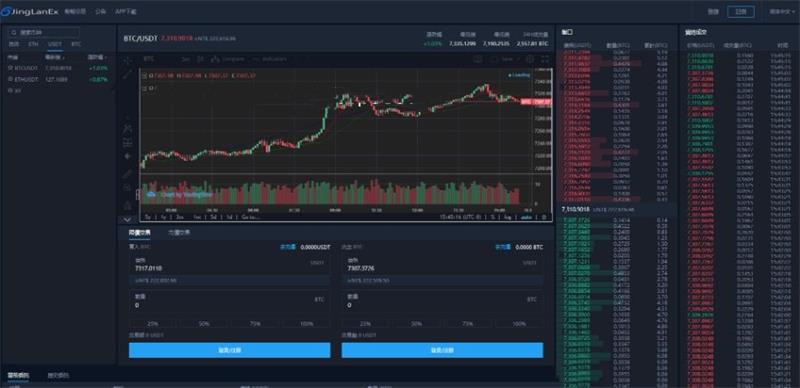Viewport: 800px width, 388px height.
Task: Open the price axis settings gear at the chart's bottom-right
Action: tap(544, 217)
